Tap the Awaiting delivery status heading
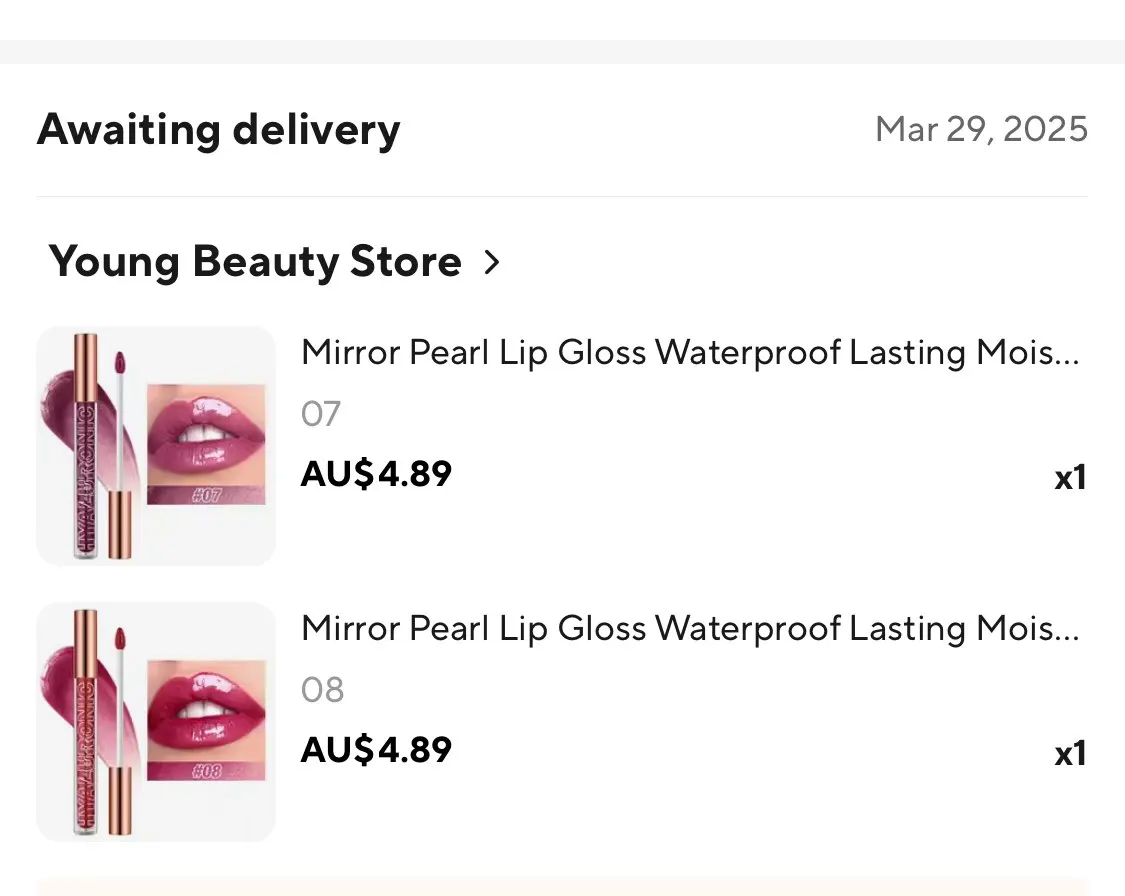The height and width of the screenshot is (896, 1125). click(x=219, y=130)
